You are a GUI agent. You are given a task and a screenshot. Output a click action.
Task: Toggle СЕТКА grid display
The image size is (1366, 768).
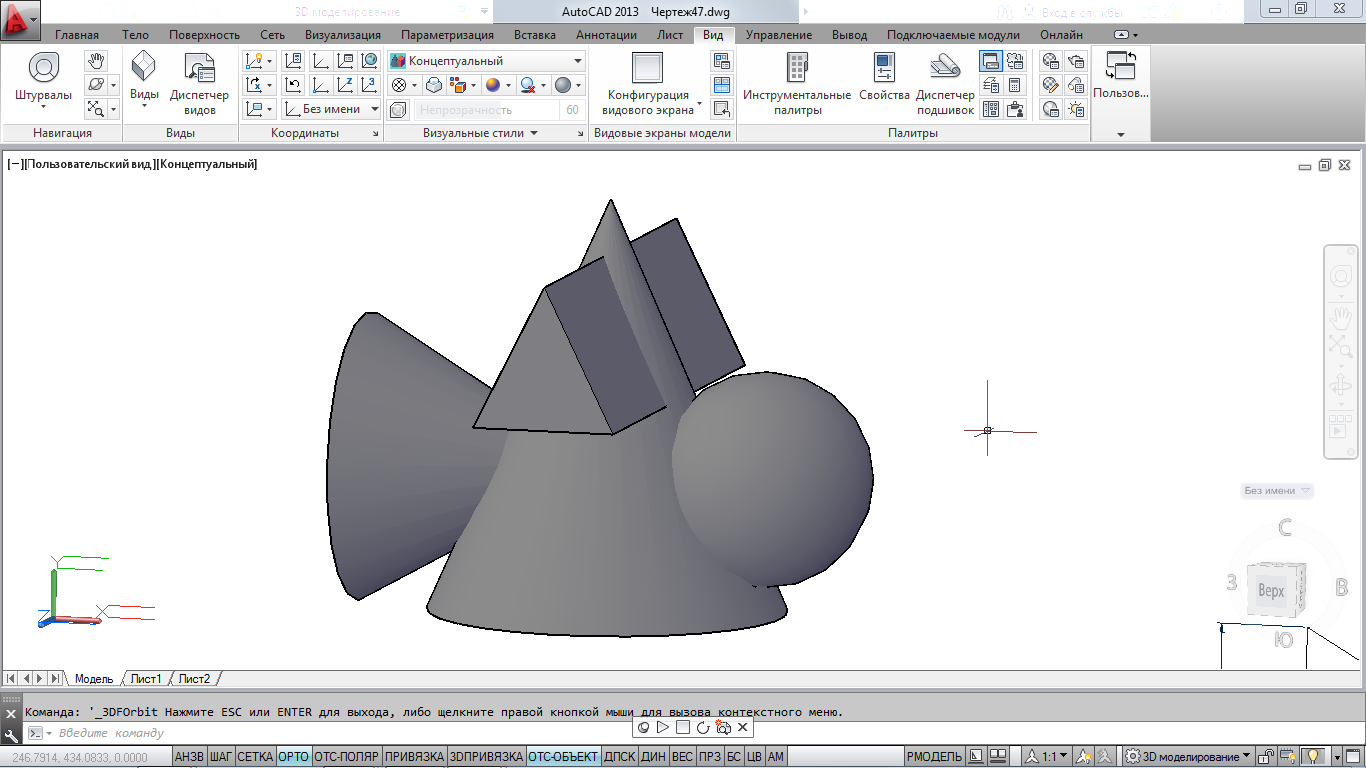(x=255, y=757)
